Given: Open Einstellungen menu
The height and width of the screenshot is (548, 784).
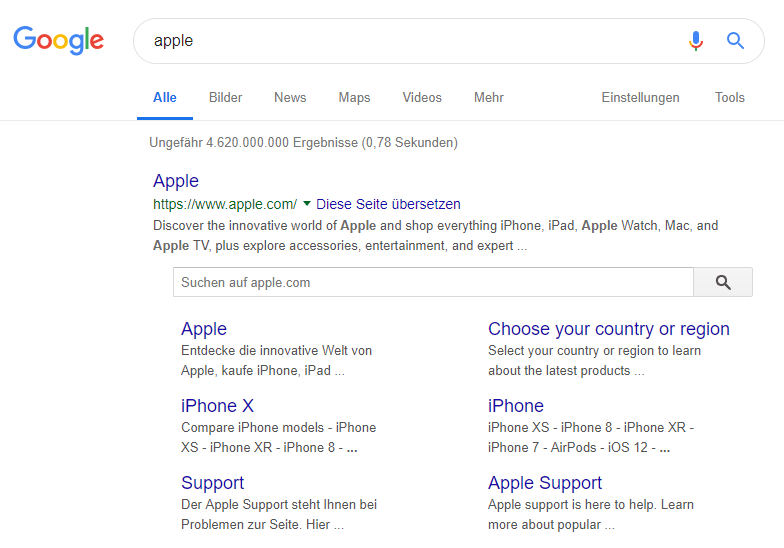Looking at the screenshot, I should click(640, 98).
